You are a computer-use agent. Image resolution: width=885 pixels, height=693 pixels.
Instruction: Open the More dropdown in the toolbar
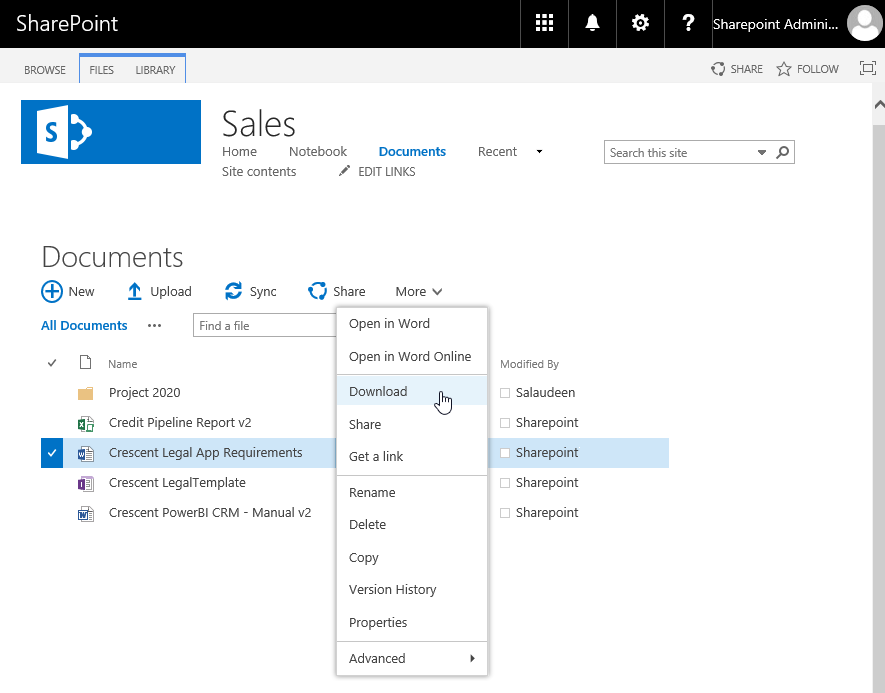pos(418,291)
